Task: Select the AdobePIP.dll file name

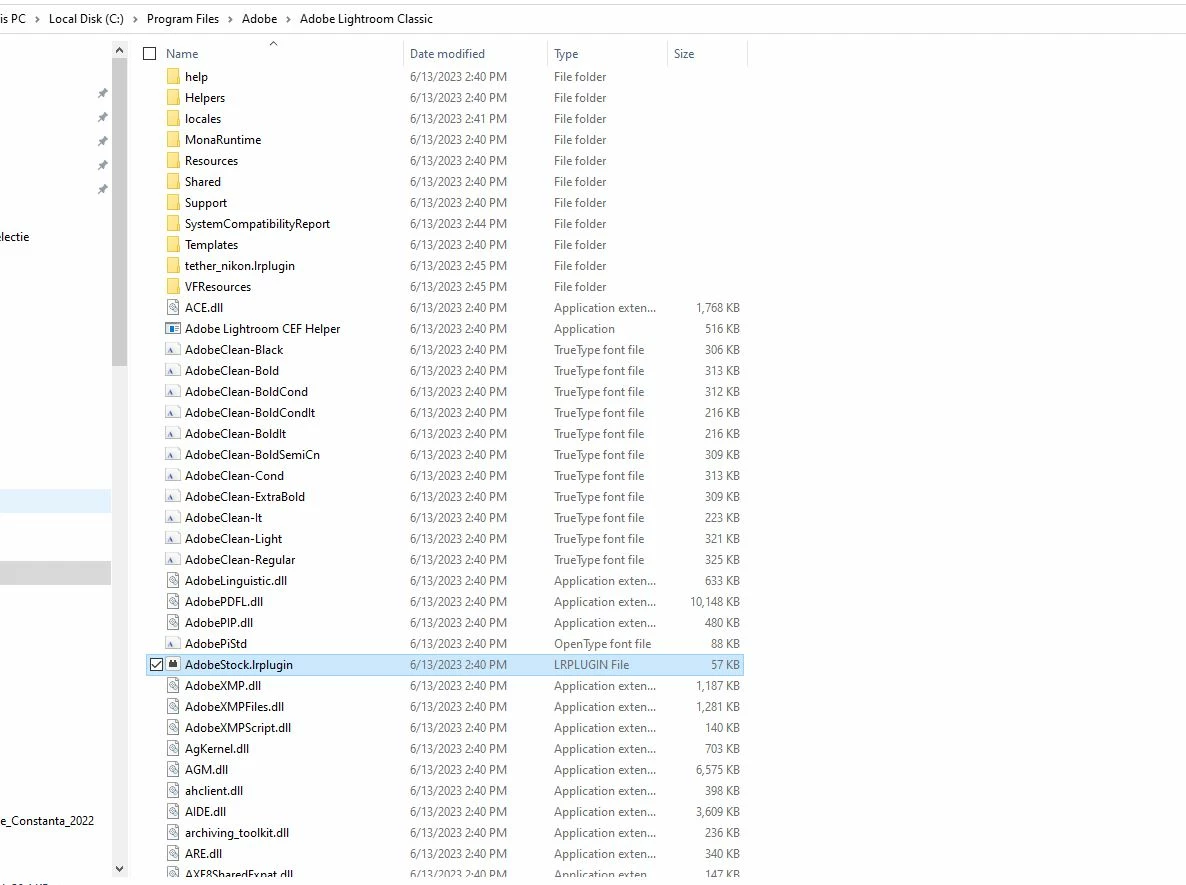Action: [219, 623]
